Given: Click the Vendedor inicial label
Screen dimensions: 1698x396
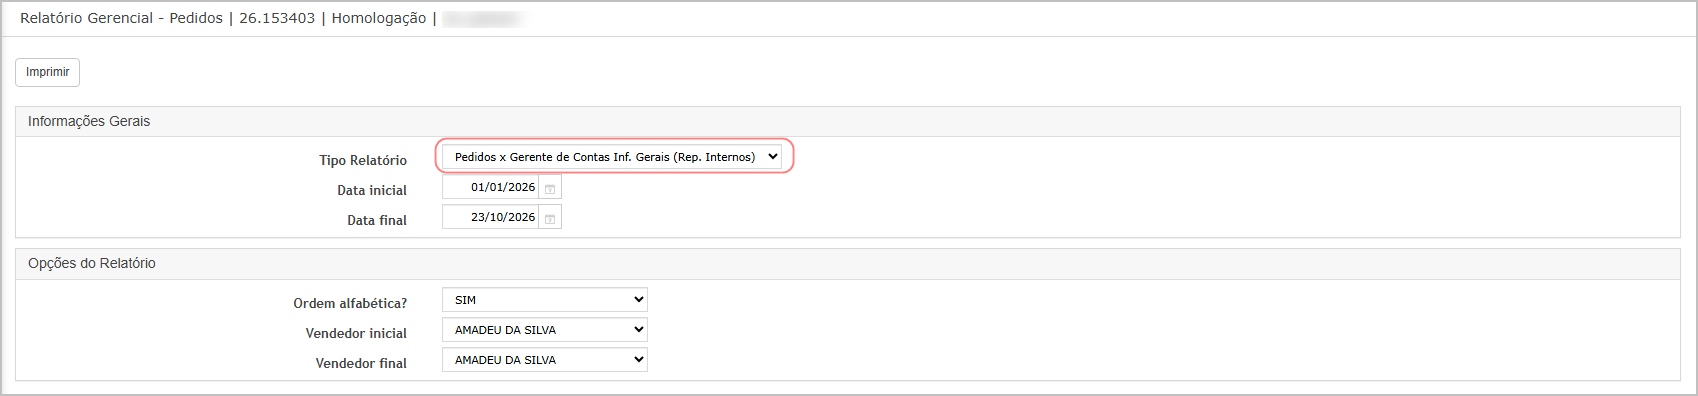Looking at the screenshot, I should coord(356,333).
